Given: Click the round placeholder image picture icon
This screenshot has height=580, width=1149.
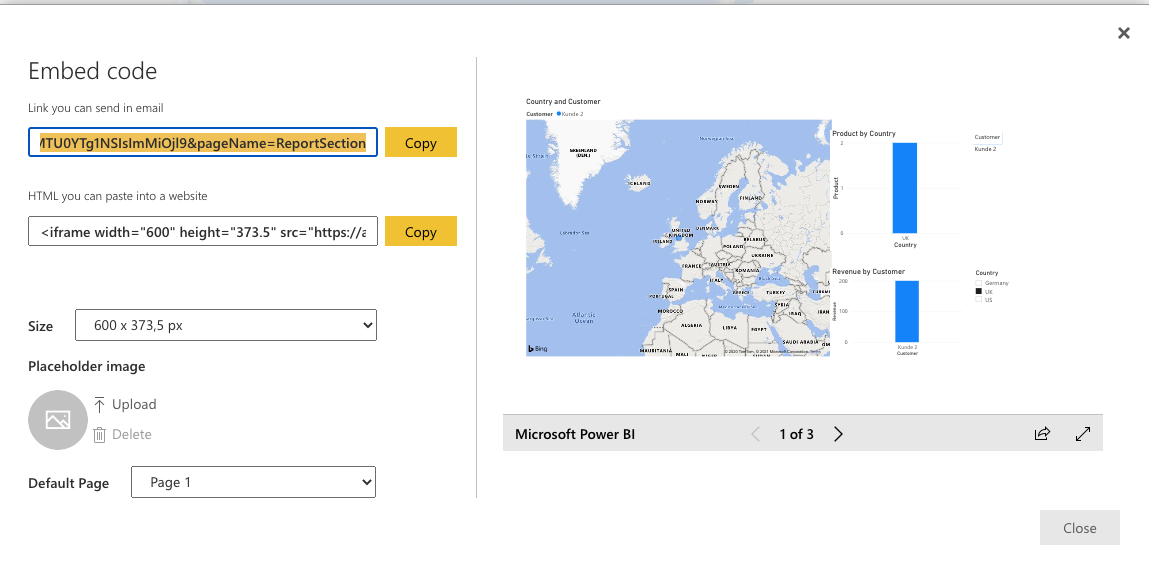Looking at the screenshot, I should point(58,420).
